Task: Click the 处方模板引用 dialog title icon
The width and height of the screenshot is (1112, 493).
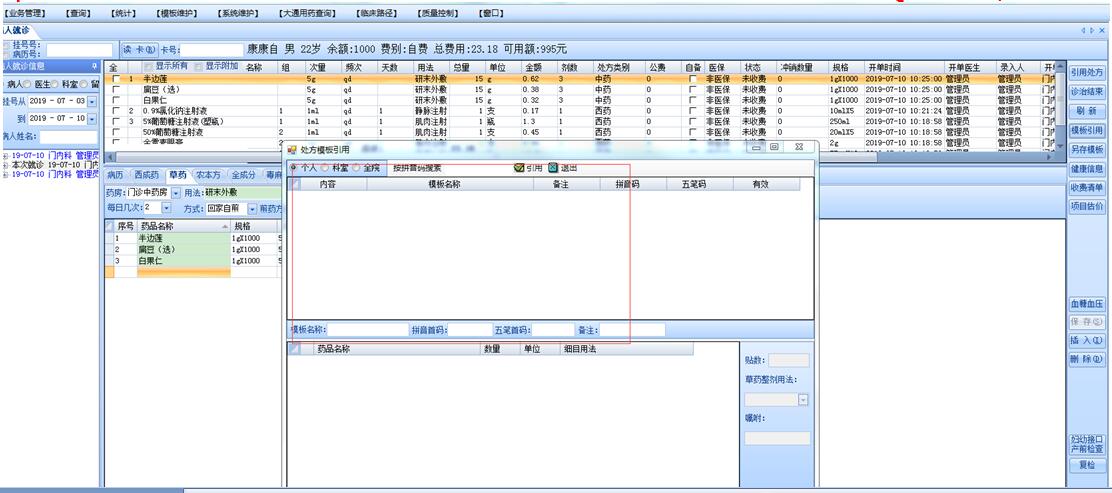Action: [x=291, y=150]
